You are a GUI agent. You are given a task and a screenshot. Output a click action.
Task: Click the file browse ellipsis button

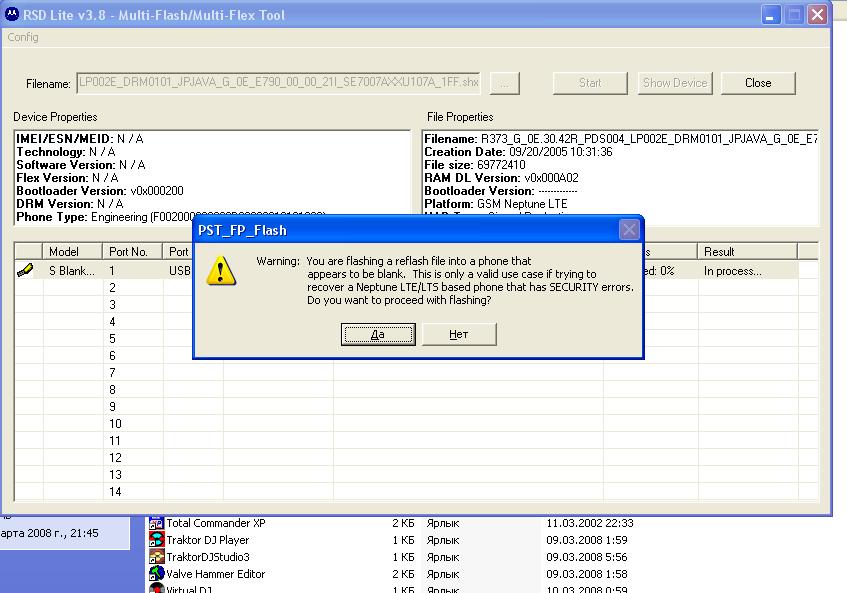point(505,83)
